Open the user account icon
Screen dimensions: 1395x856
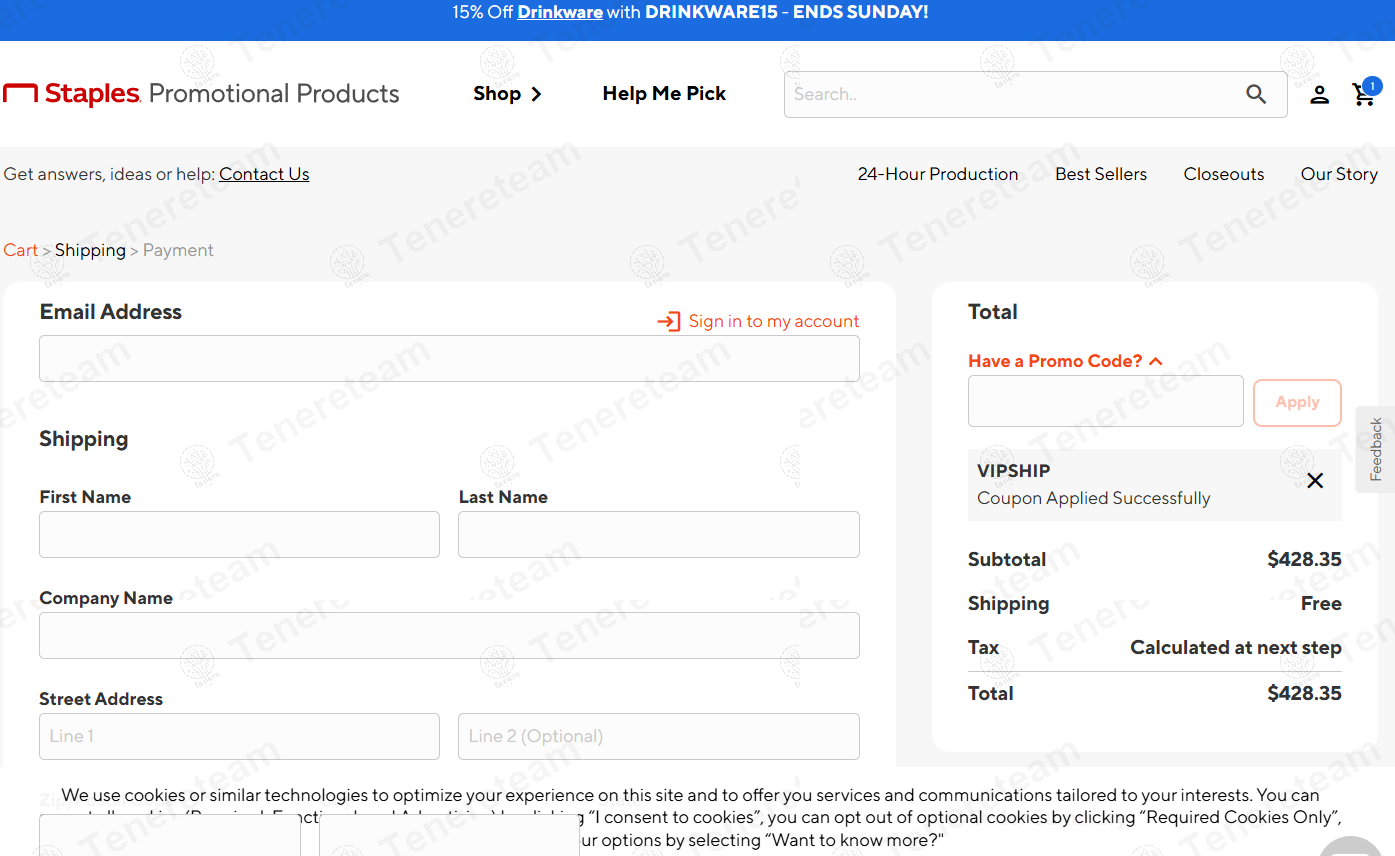coord(1319,95)
